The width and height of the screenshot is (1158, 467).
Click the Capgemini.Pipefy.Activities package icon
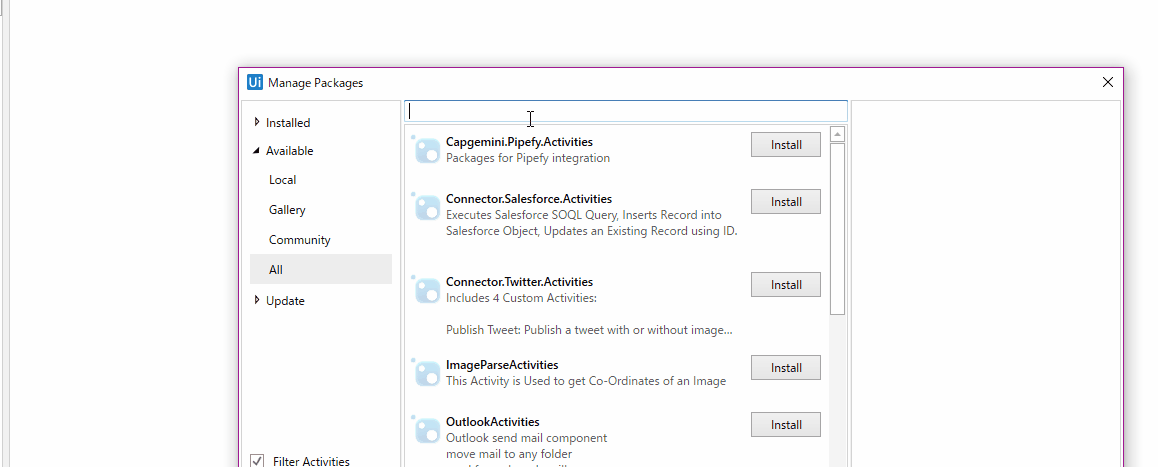tap(426, 149)
